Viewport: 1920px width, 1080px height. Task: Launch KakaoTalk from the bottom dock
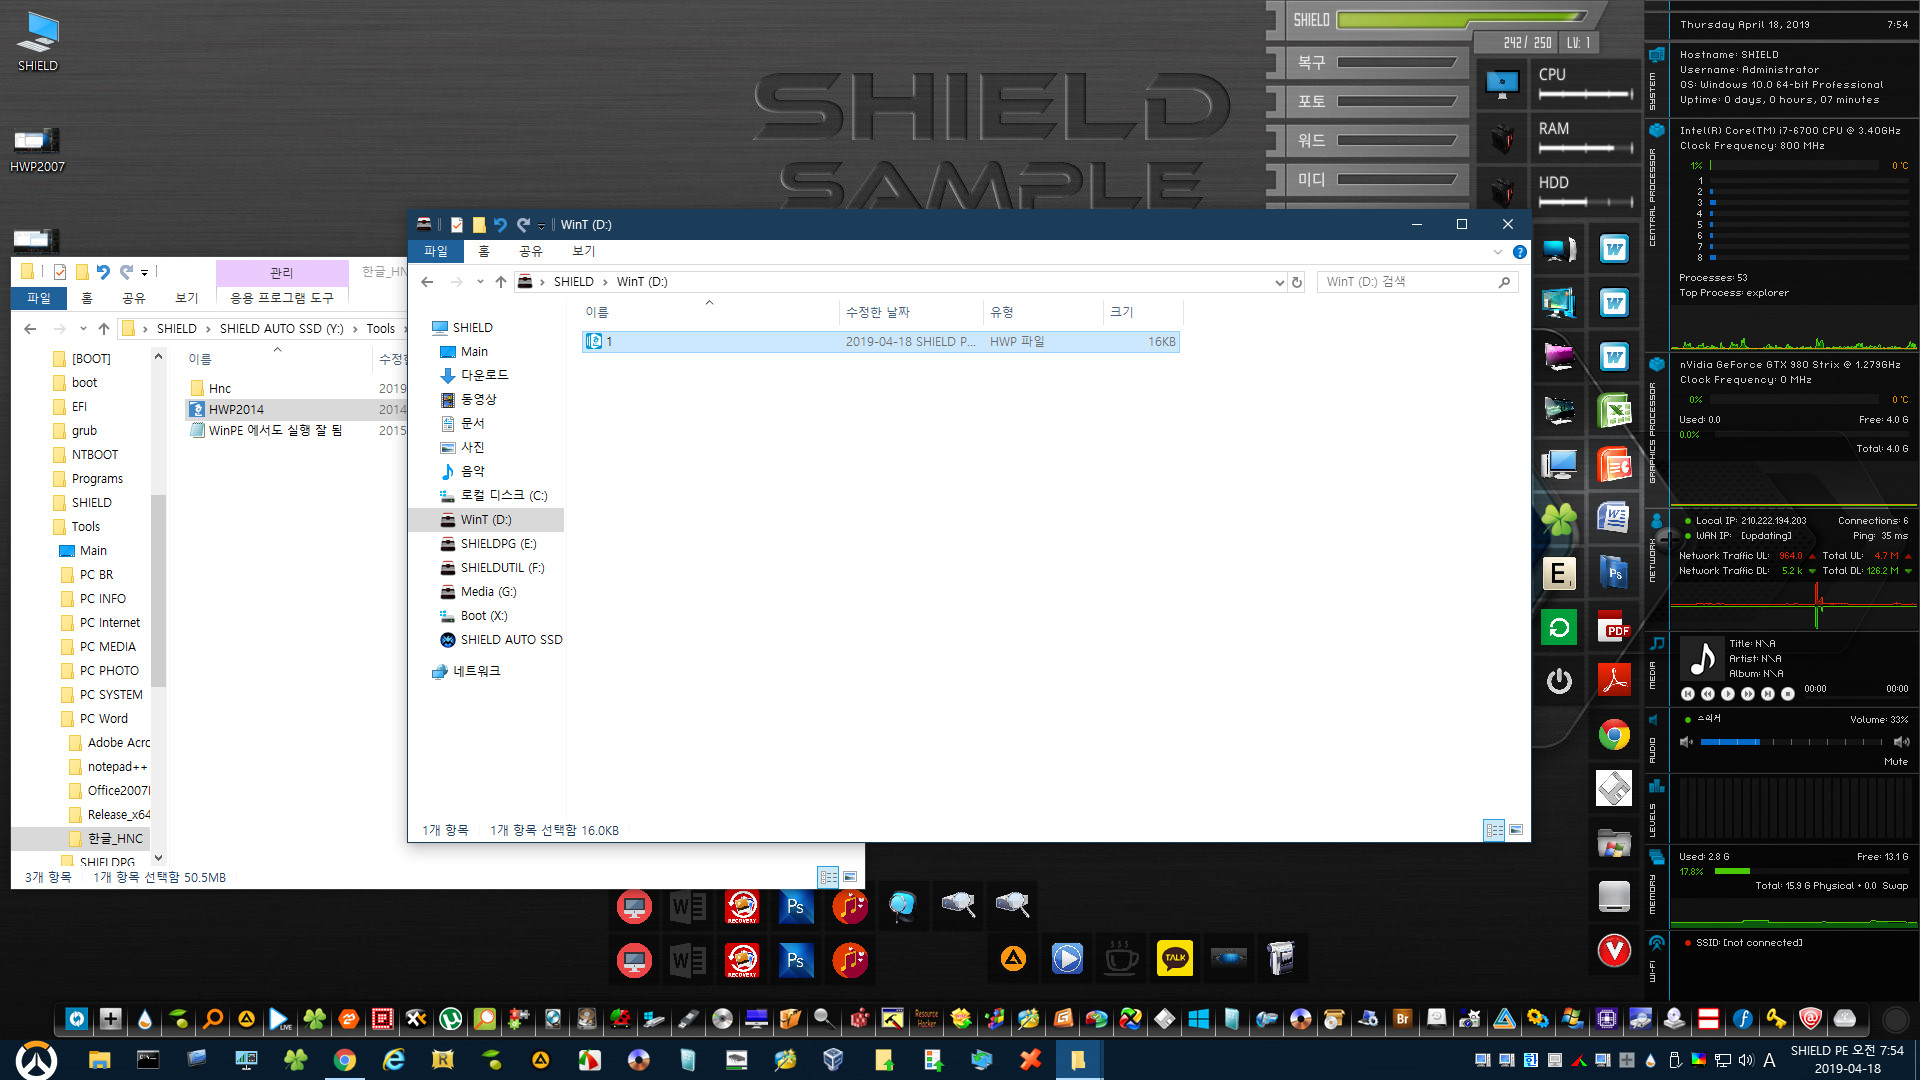coord(1175,958)
